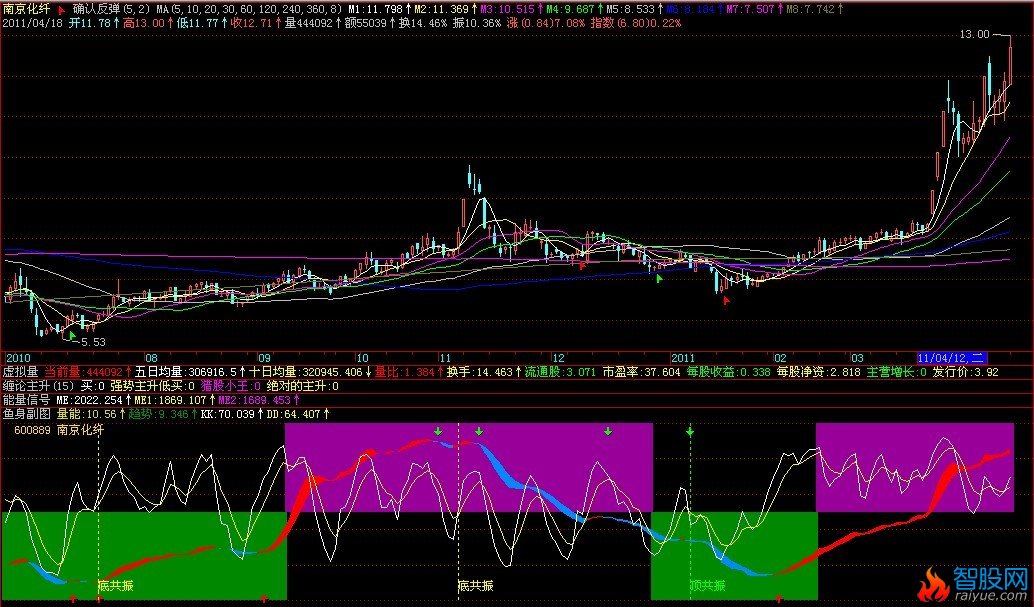Click the first green arrow atop the purple zone
The width and height of the screenshot is (1034, 607).
tap(438, 431)
